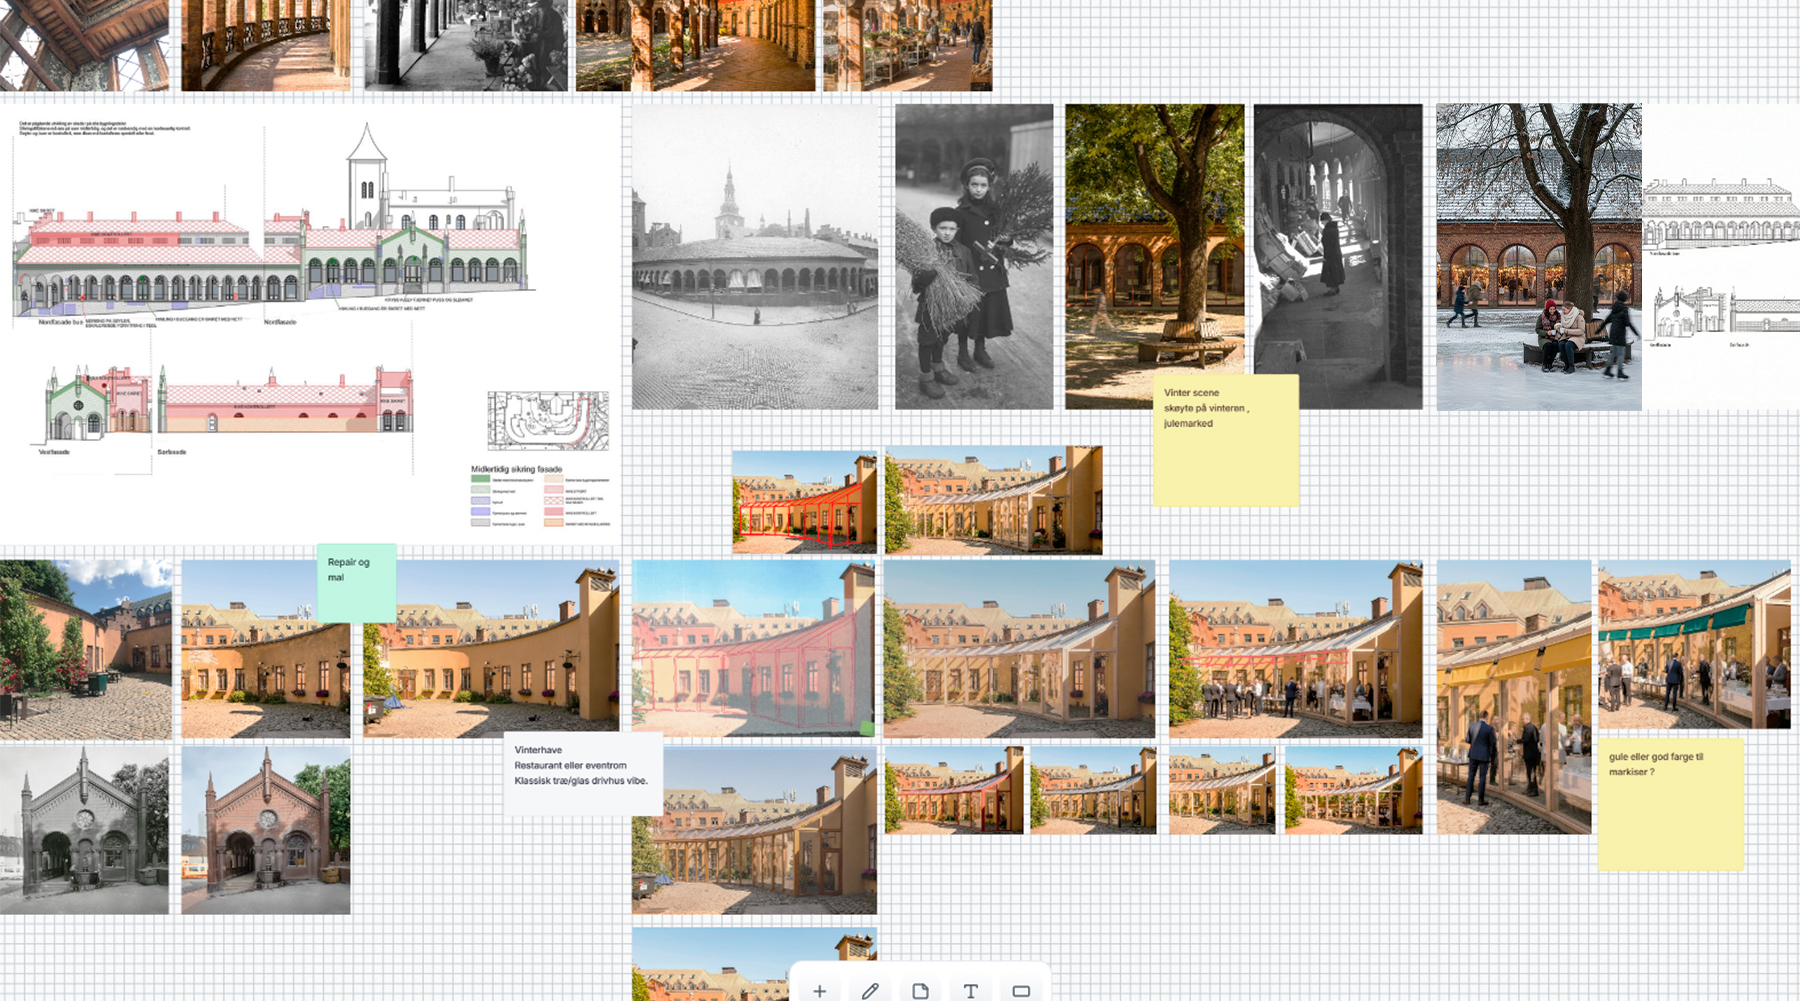
Task: Select the grayscale brick gatehouse photo
Action: [x=84, y=830]
